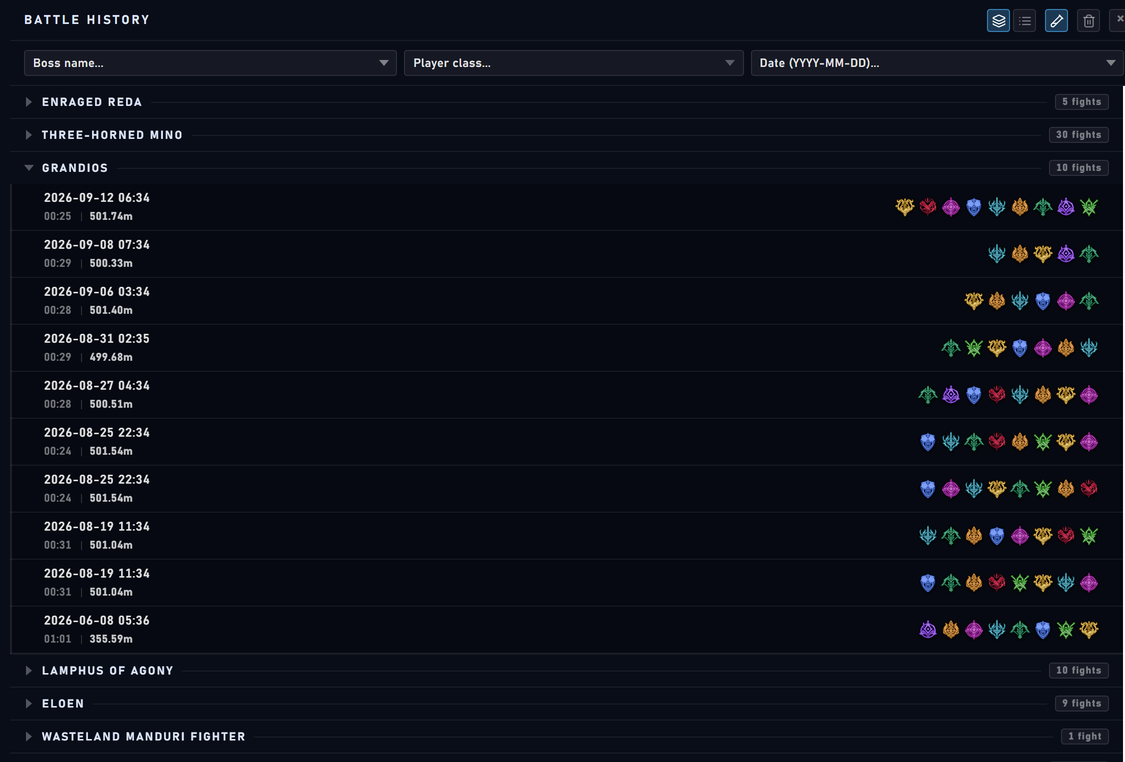1125x762 pixels.
Task: Select purple class icon in 2026-06-08 05:36 fight
Action: (x=928, y=630)
